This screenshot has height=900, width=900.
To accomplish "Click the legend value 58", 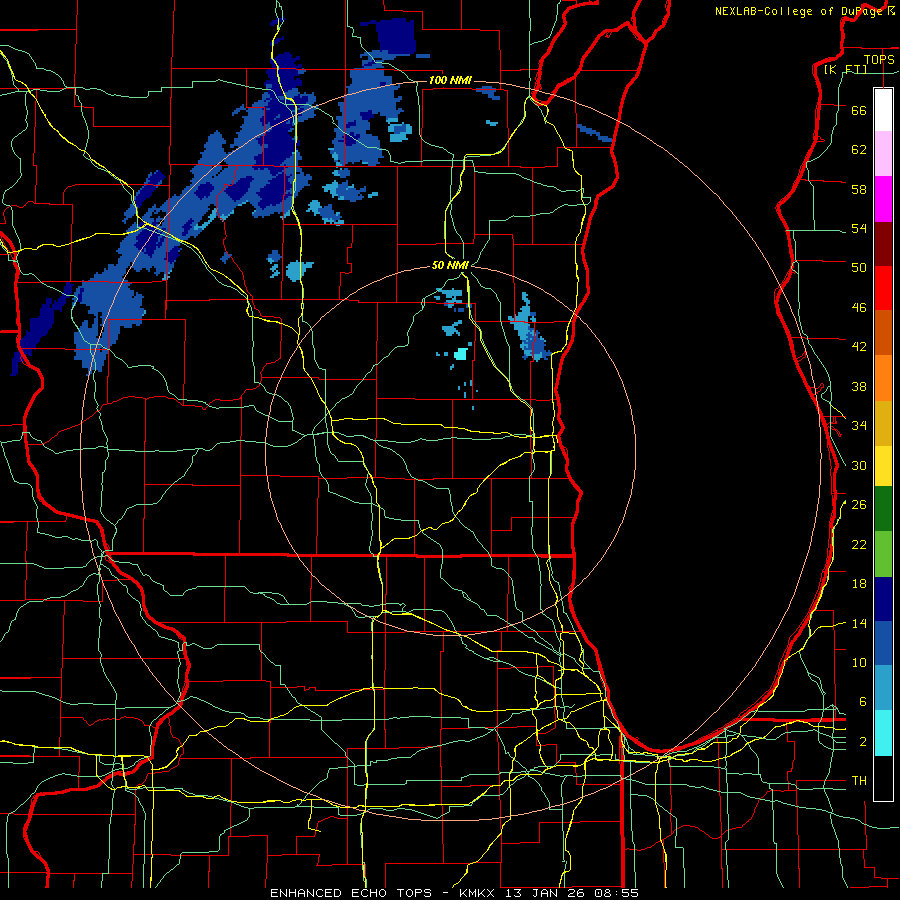I will (x=859, y=189).
